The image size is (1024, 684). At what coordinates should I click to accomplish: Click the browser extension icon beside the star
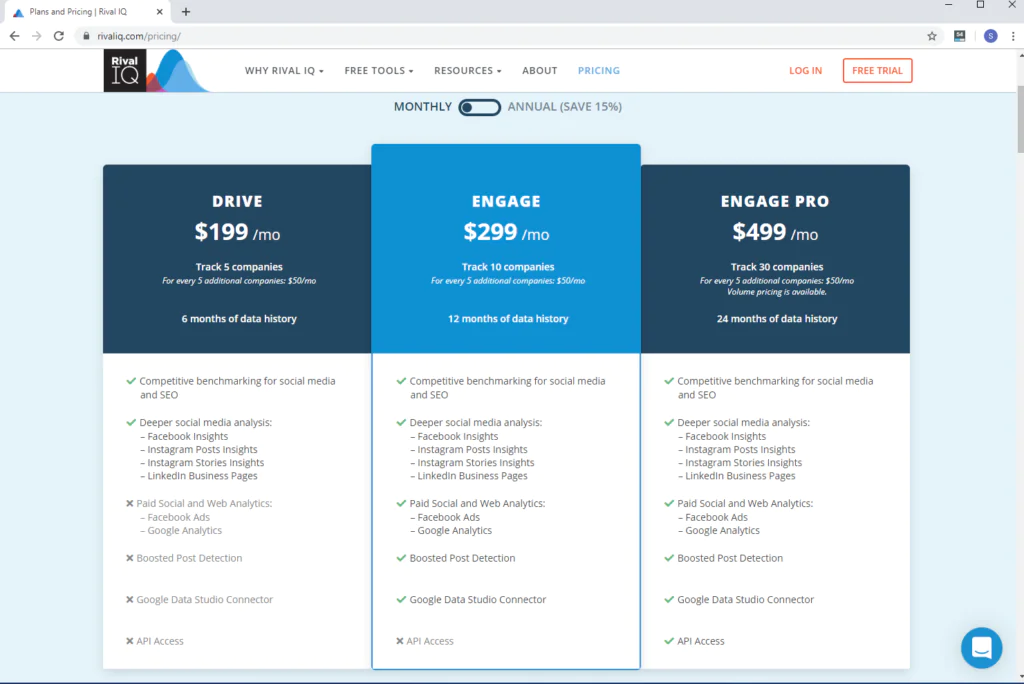pyautogui.click(x=959, y=36)
